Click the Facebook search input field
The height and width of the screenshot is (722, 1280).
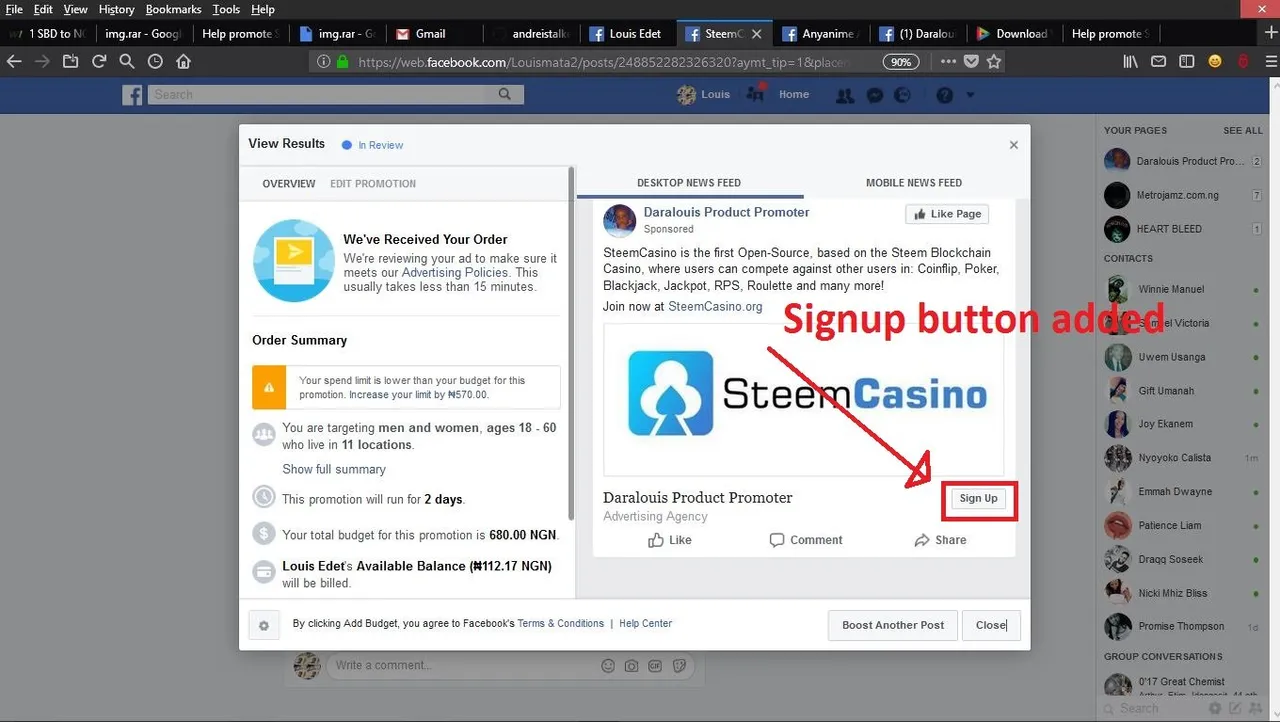coord(318,94)
